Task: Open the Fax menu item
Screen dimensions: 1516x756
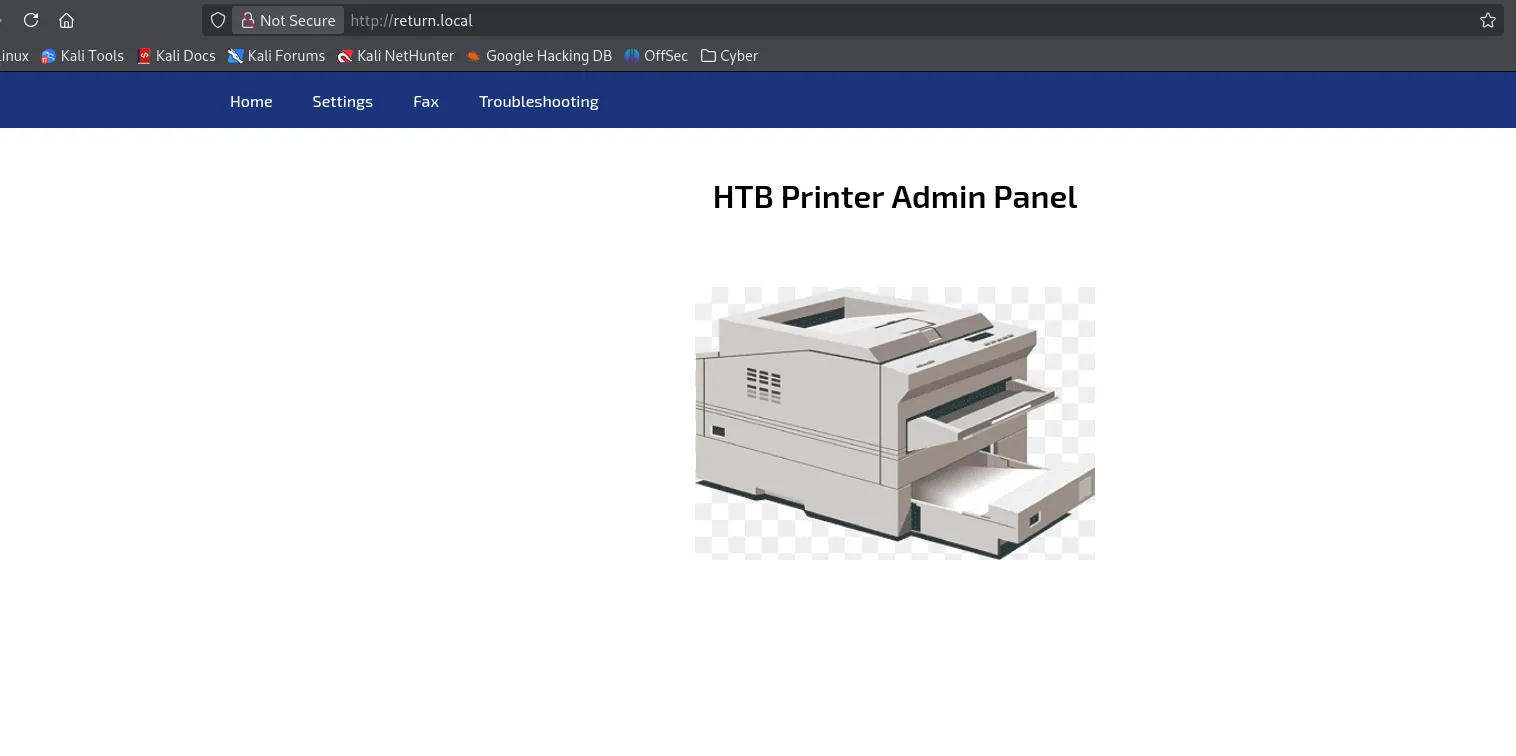Action: click(x=426, y=101)
